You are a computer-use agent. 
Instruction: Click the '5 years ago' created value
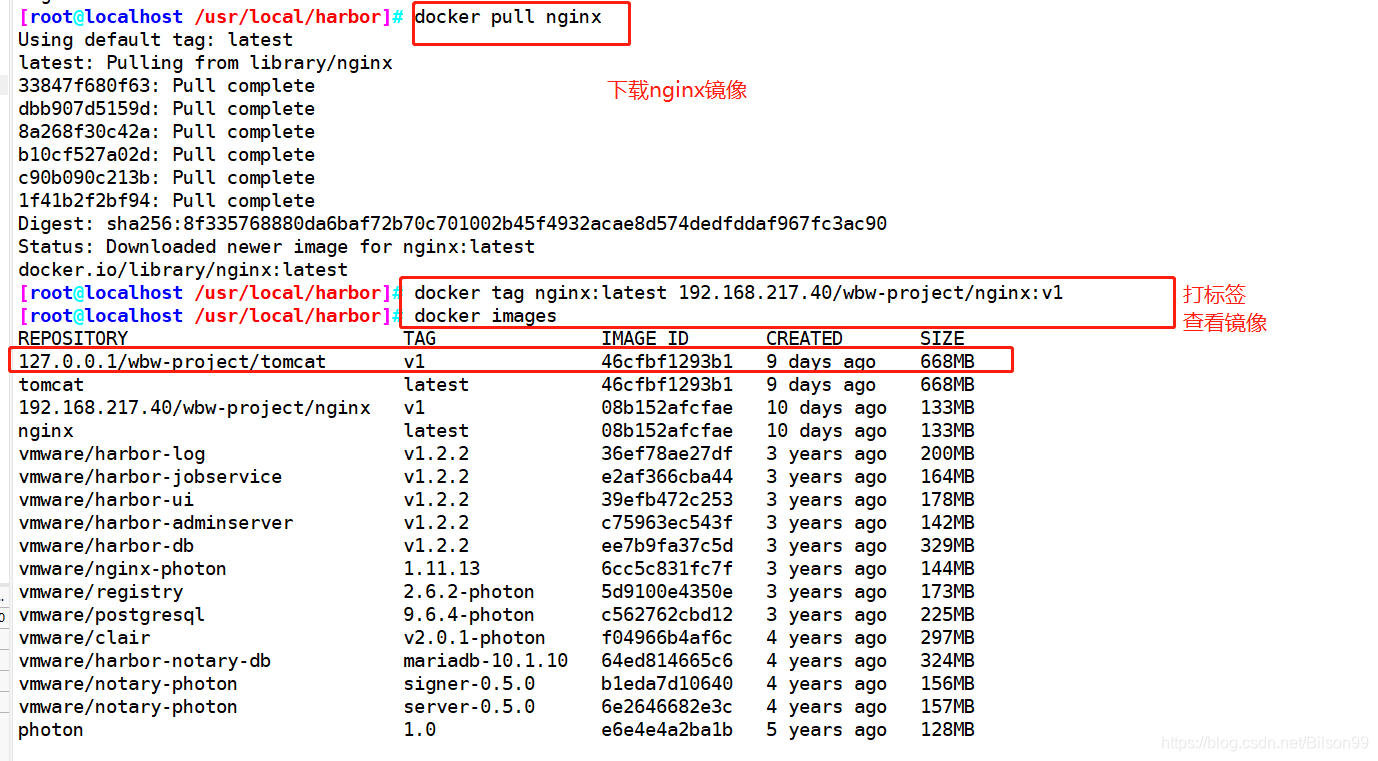827,730
